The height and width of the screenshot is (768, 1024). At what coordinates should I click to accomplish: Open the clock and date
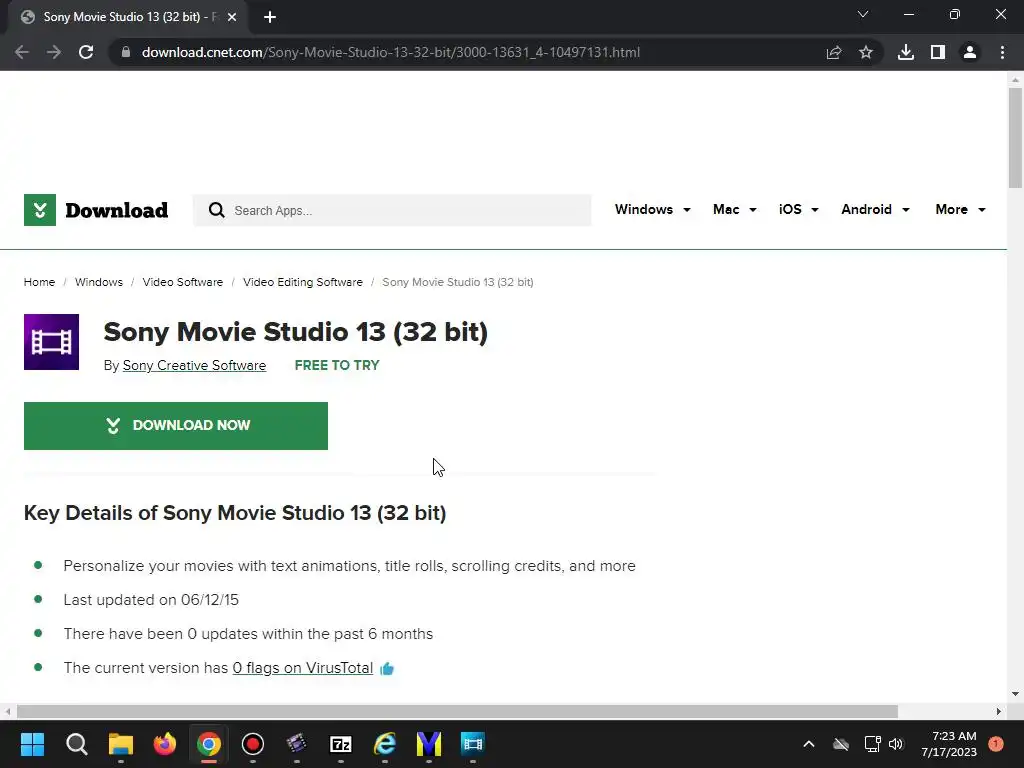[949, 744]
